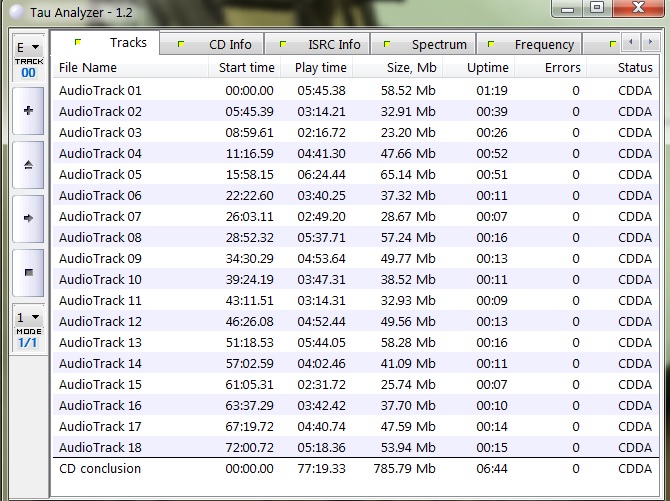Expand the mode 1 dropdown
This screenshot has width=670, height=501.
tap(27, 317)
